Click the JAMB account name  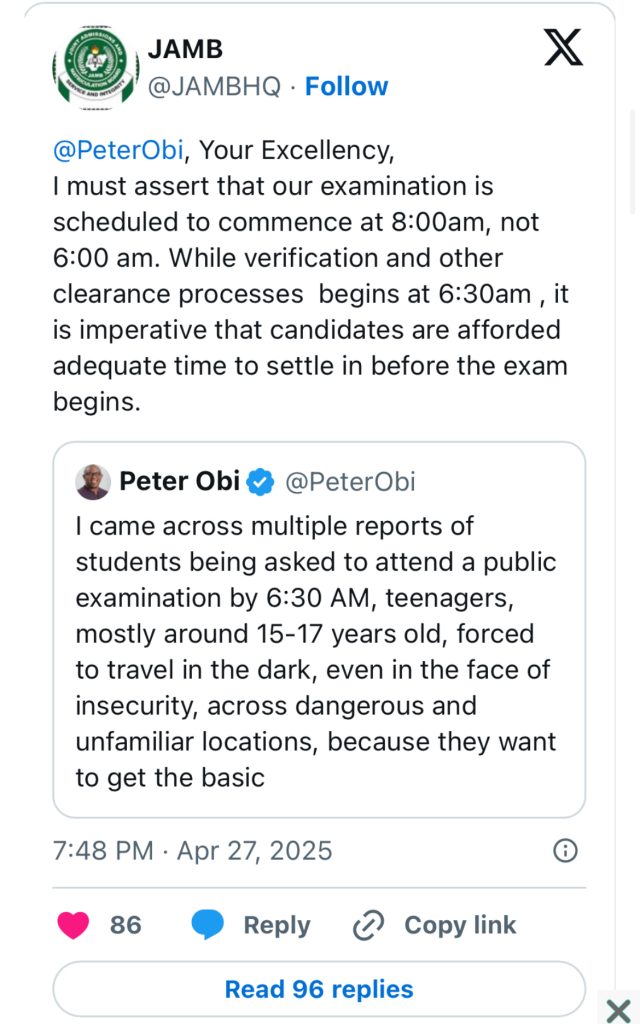point(185,49)
